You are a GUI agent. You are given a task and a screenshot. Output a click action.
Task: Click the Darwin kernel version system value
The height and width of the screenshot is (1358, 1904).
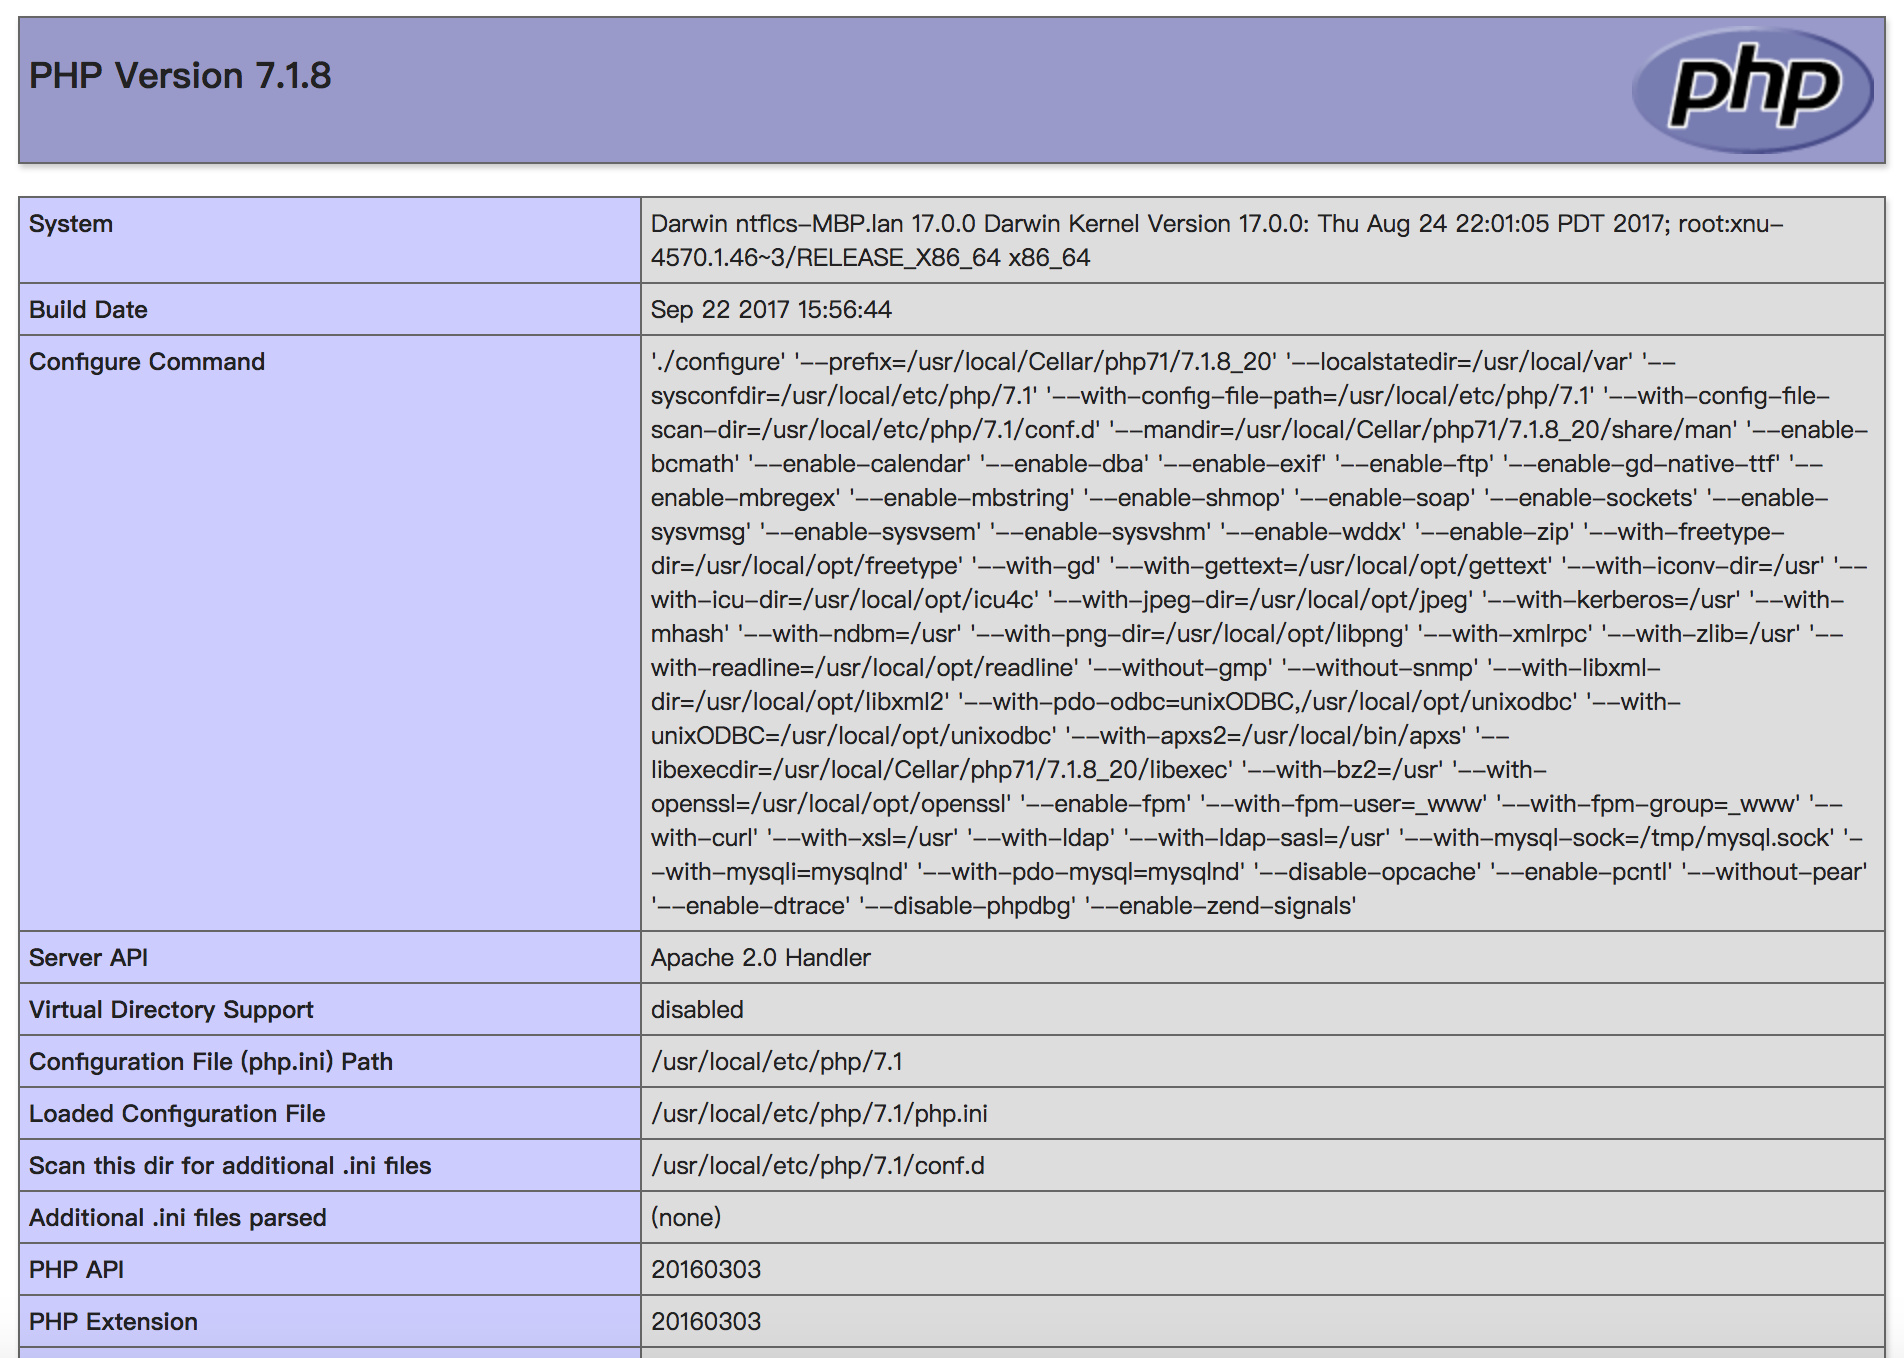click(x=1217, y=240)
